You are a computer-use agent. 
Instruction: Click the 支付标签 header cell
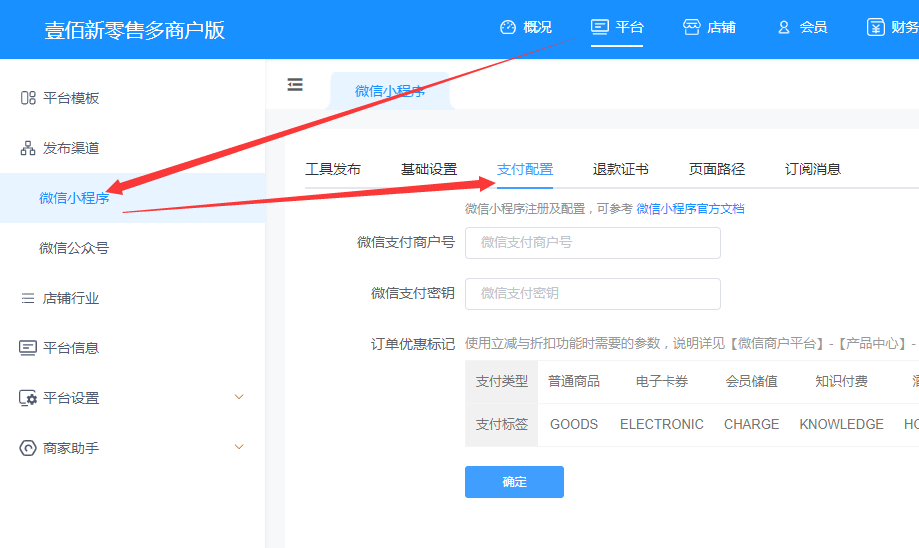[502, 424]
